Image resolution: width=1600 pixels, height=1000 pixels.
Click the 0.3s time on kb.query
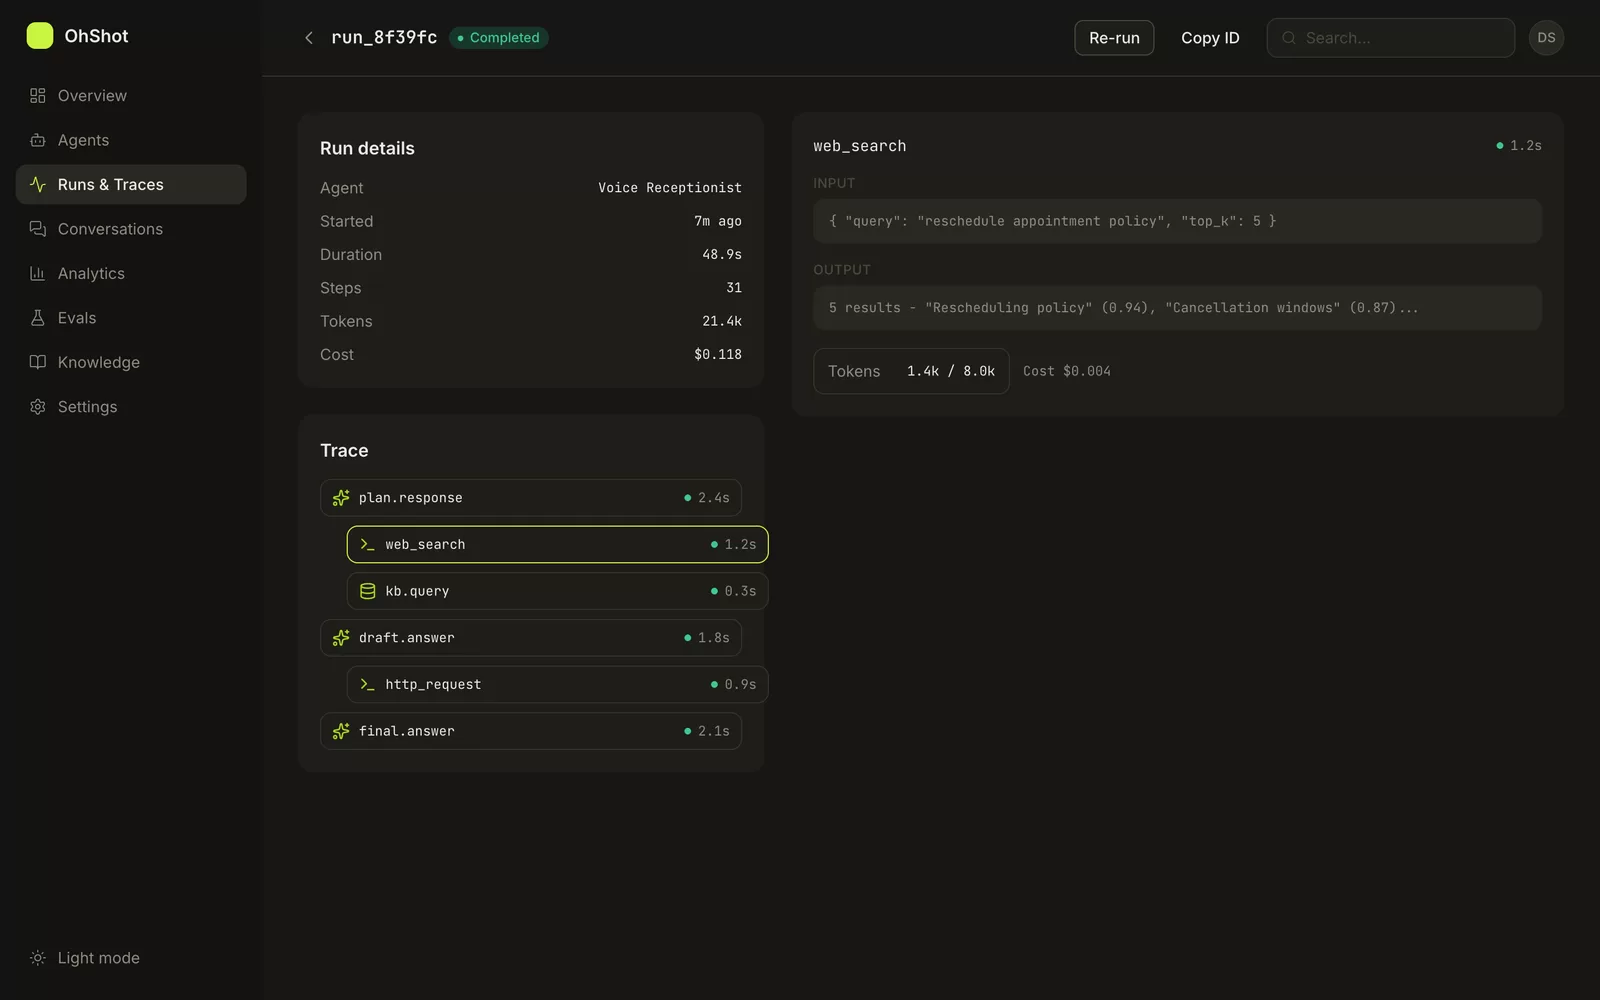tap(740, 591)
